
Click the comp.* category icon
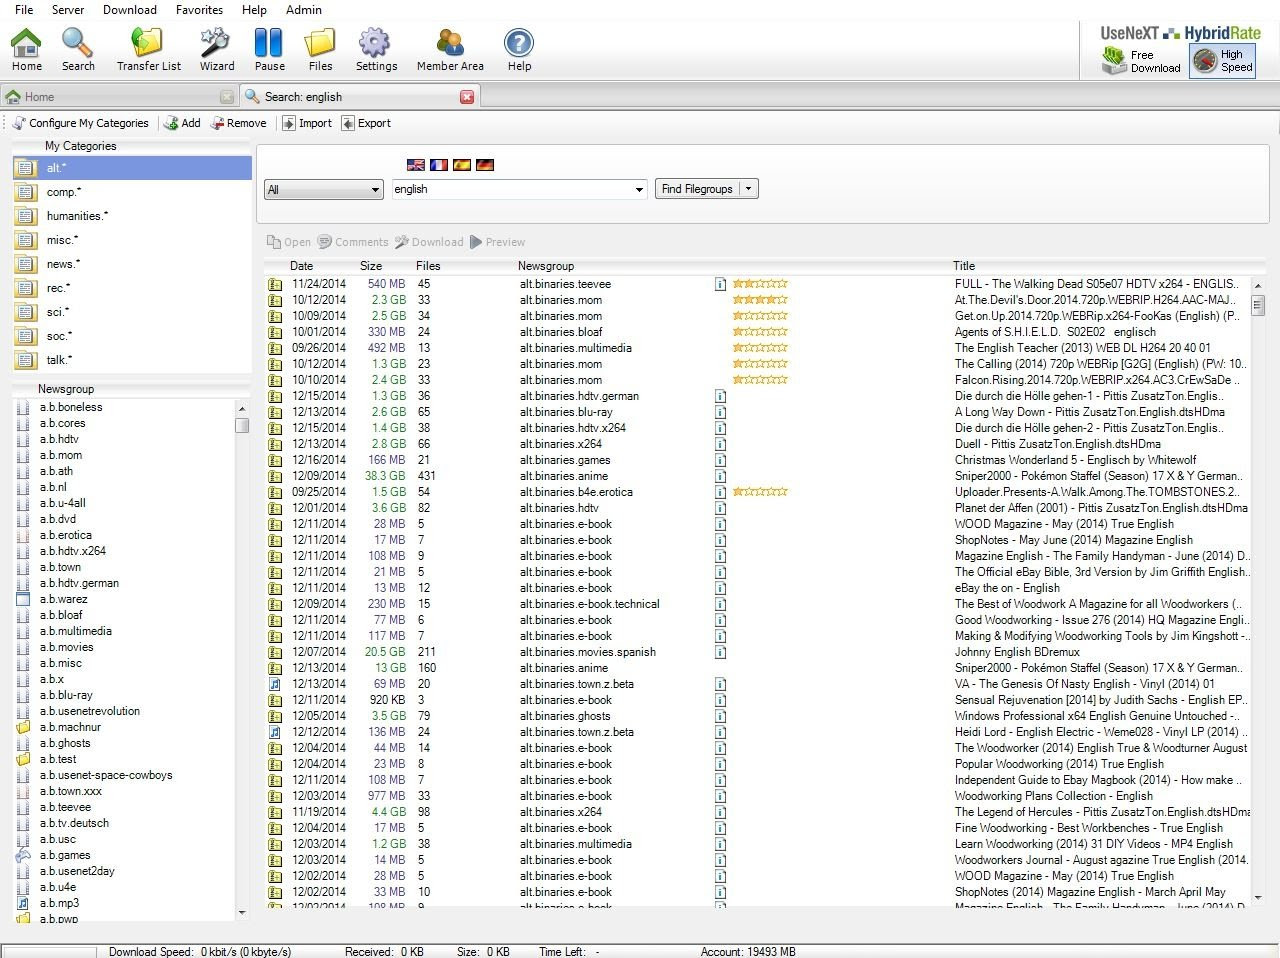tap(26, 192)
